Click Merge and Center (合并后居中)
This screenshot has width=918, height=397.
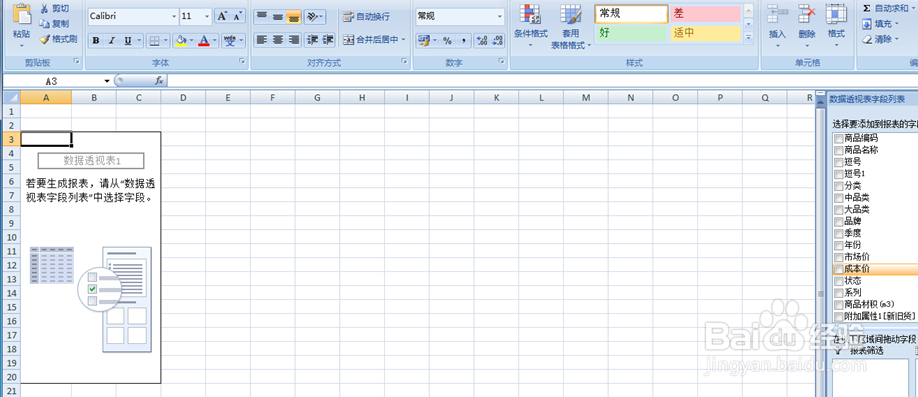click(371, 40)
